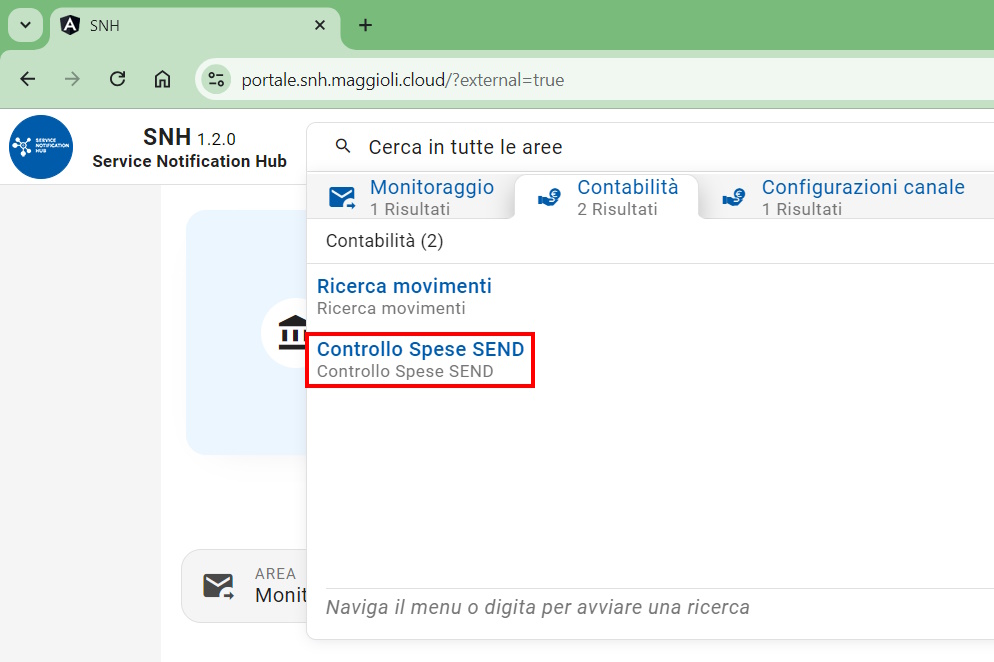Click the search magnifier icon
Image resolution: width=994 pixels, height=662 pixels.
(343, 146)
